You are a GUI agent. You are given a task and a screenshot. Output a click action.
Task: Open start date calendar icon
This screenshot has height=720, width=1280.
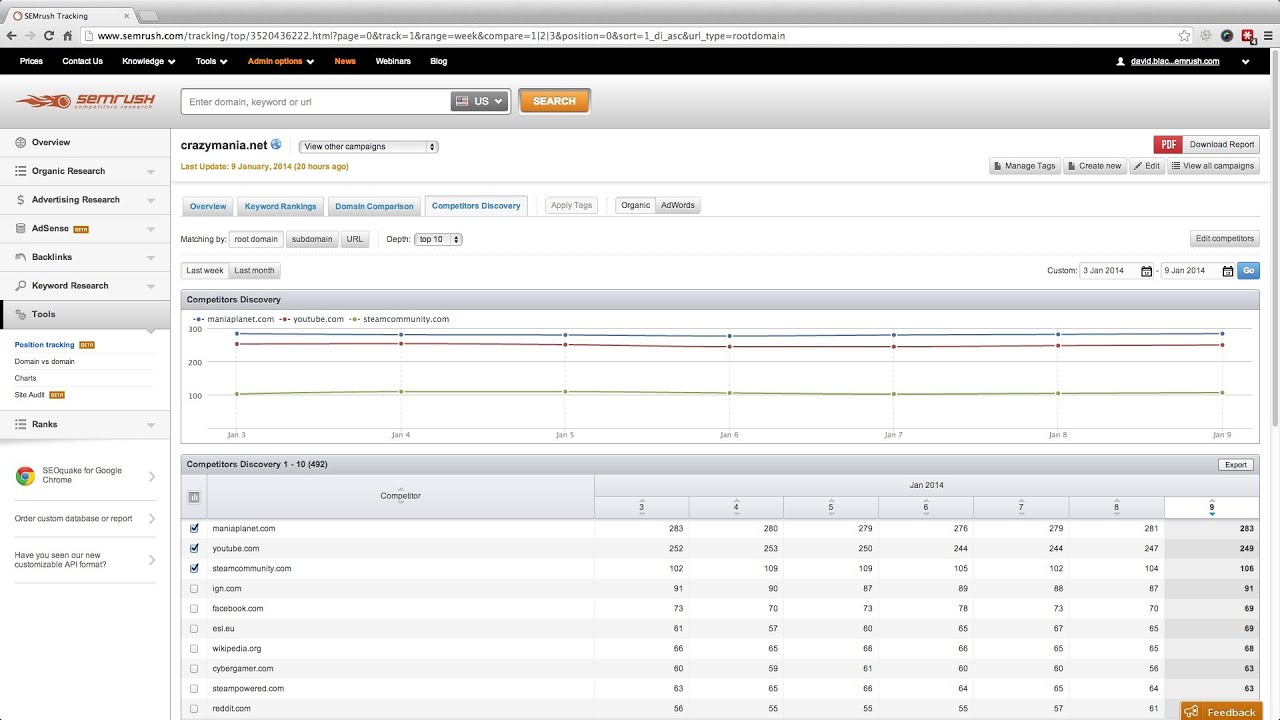click(1146, 271)
